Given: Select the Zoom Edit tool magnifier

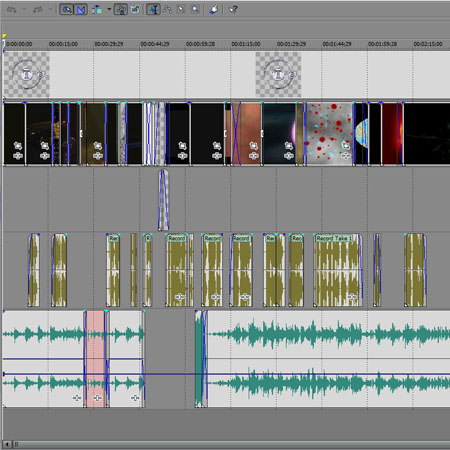Looking at the screenshot, I should click(195, 9).
